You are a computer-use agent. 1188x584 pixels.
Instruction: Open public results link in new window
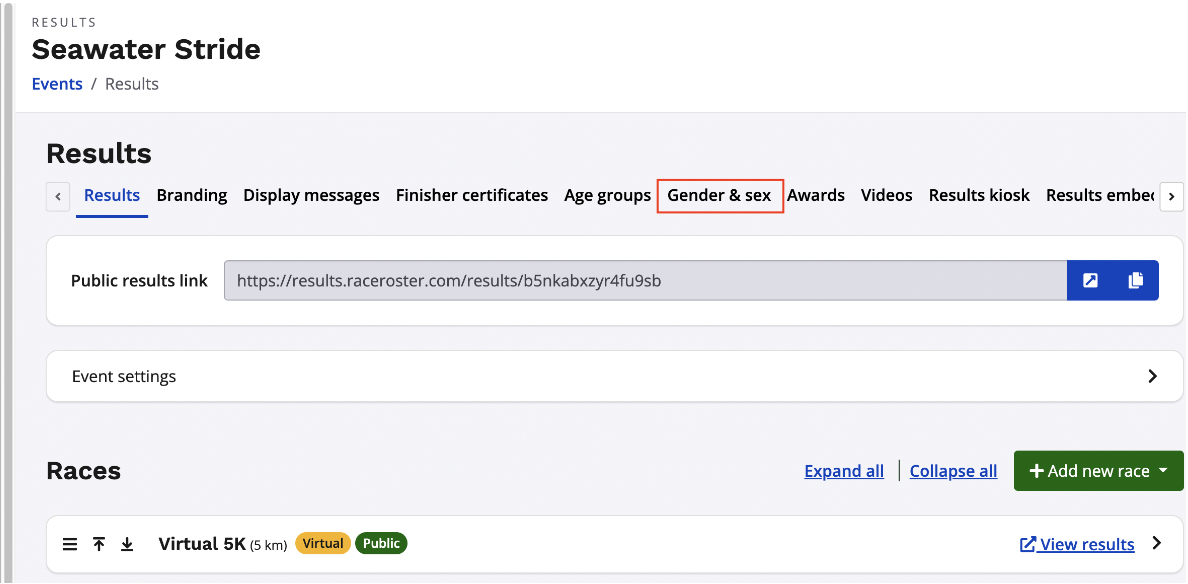tap(1090, 281)
